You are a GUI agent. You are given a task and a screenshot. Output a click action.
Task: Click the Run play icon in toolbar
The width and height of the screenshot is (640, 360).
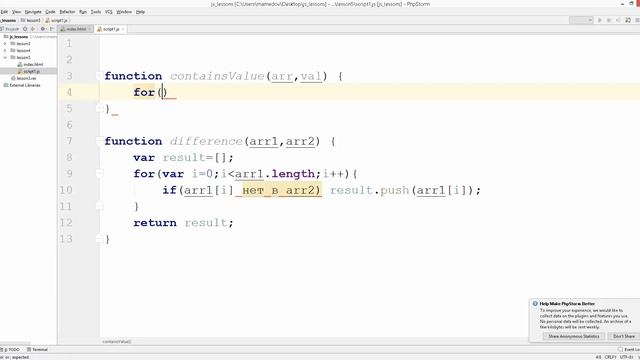tap(600, 20)
